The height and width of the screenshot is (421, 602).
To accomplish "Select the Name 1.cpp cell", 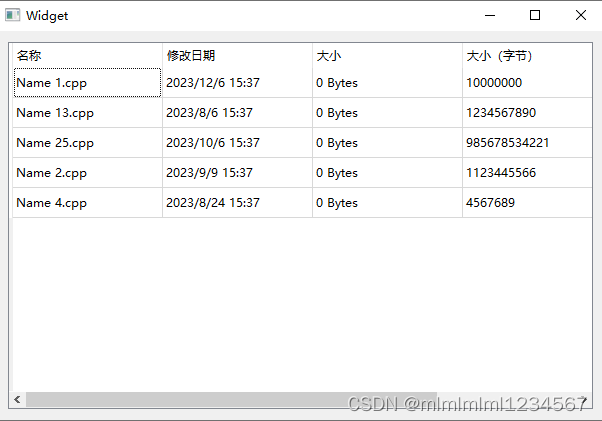I will (x=88, y=83).
